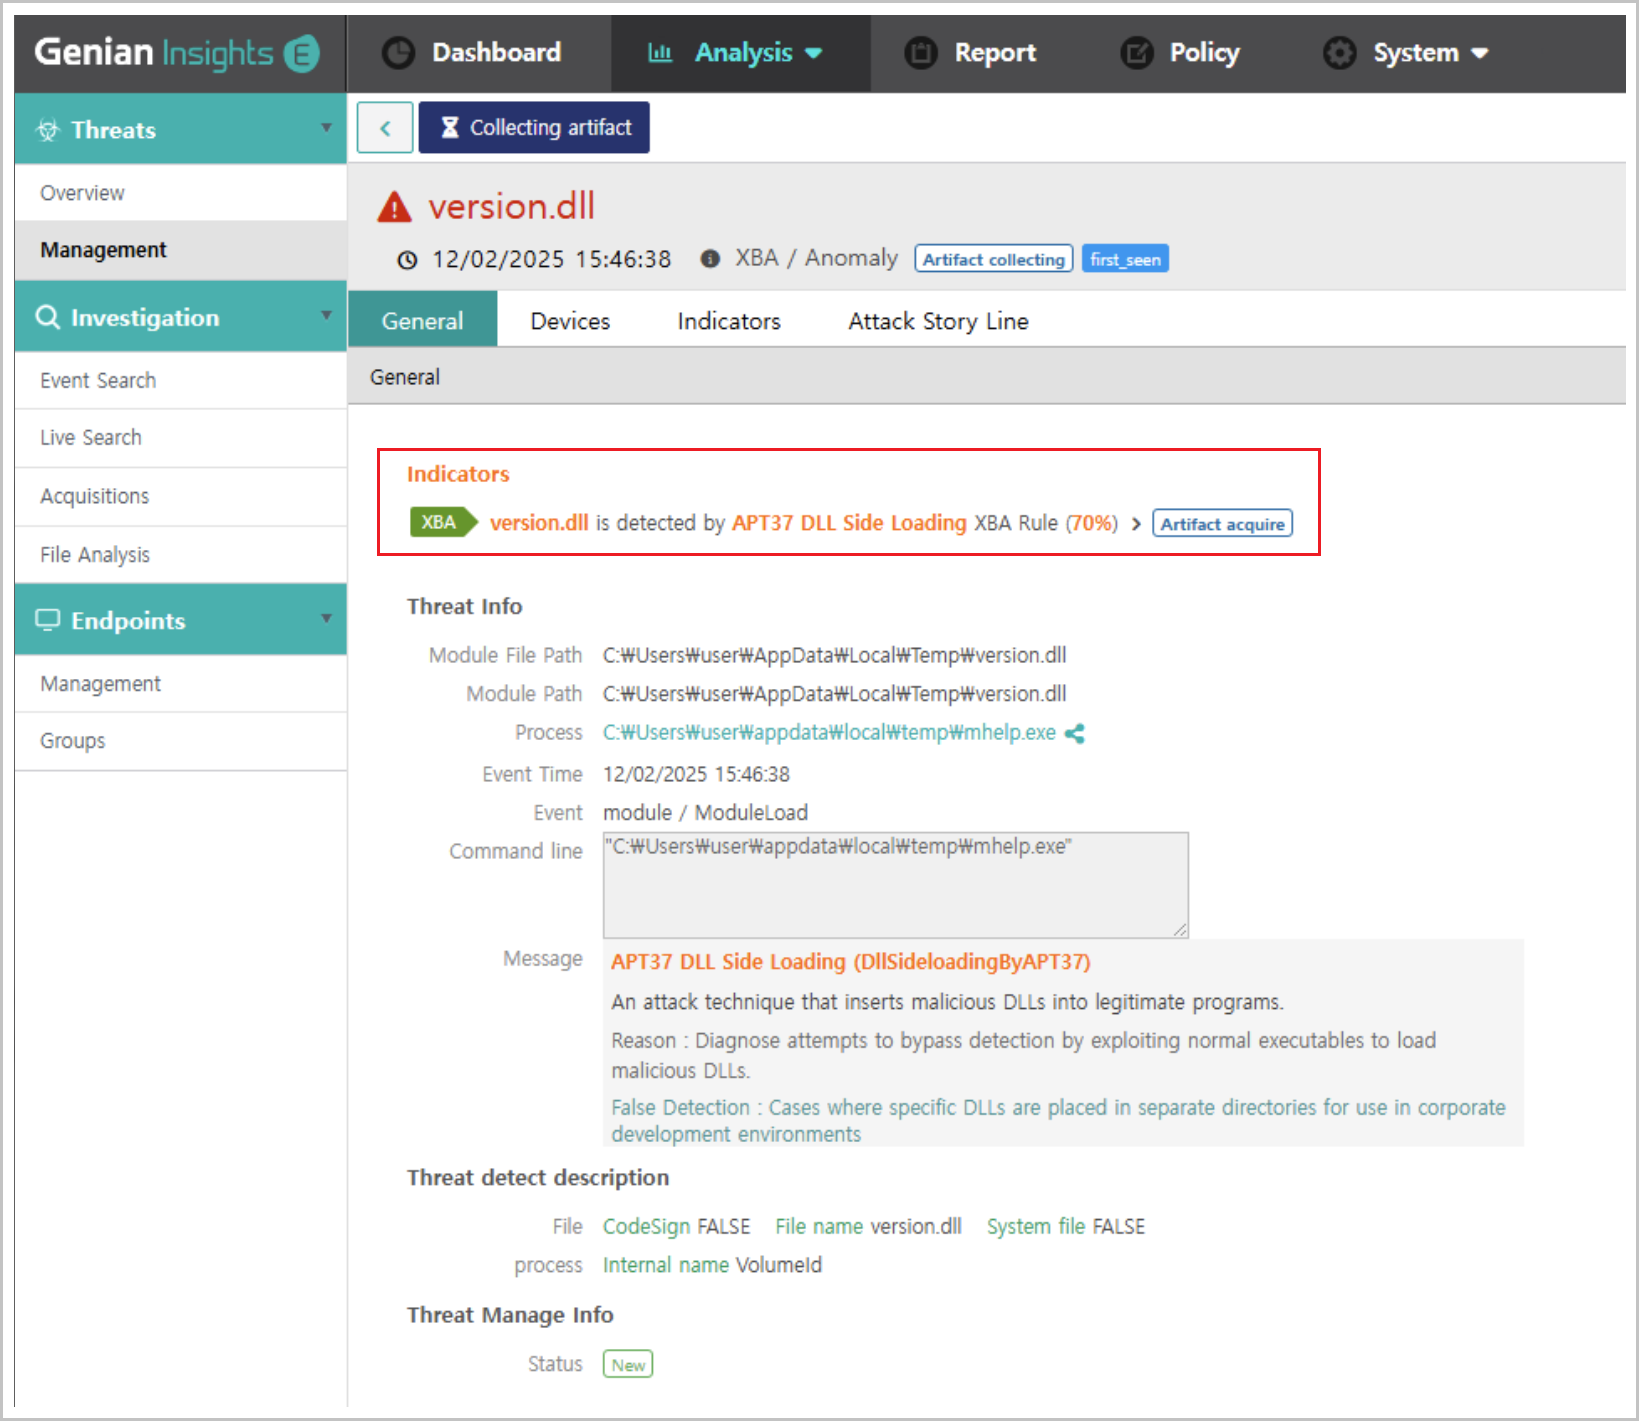Toggle the New status badge
Screen dimensions: 1639x1421
pyautogui.click(x=627, y=1363)
